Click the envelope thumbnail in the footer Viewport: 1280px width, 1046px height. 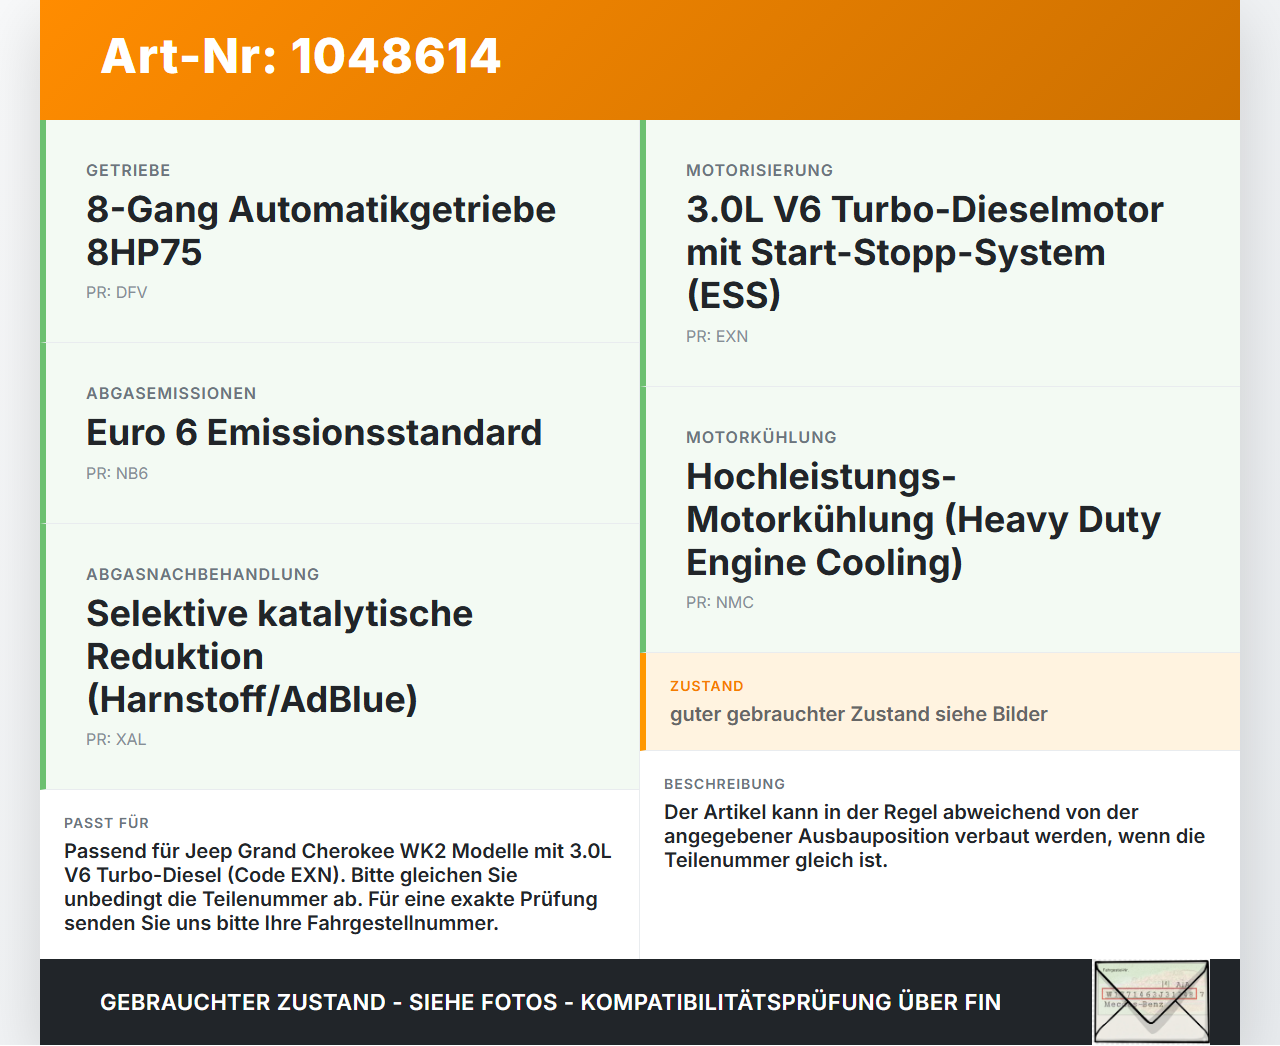(1151, 1002)
